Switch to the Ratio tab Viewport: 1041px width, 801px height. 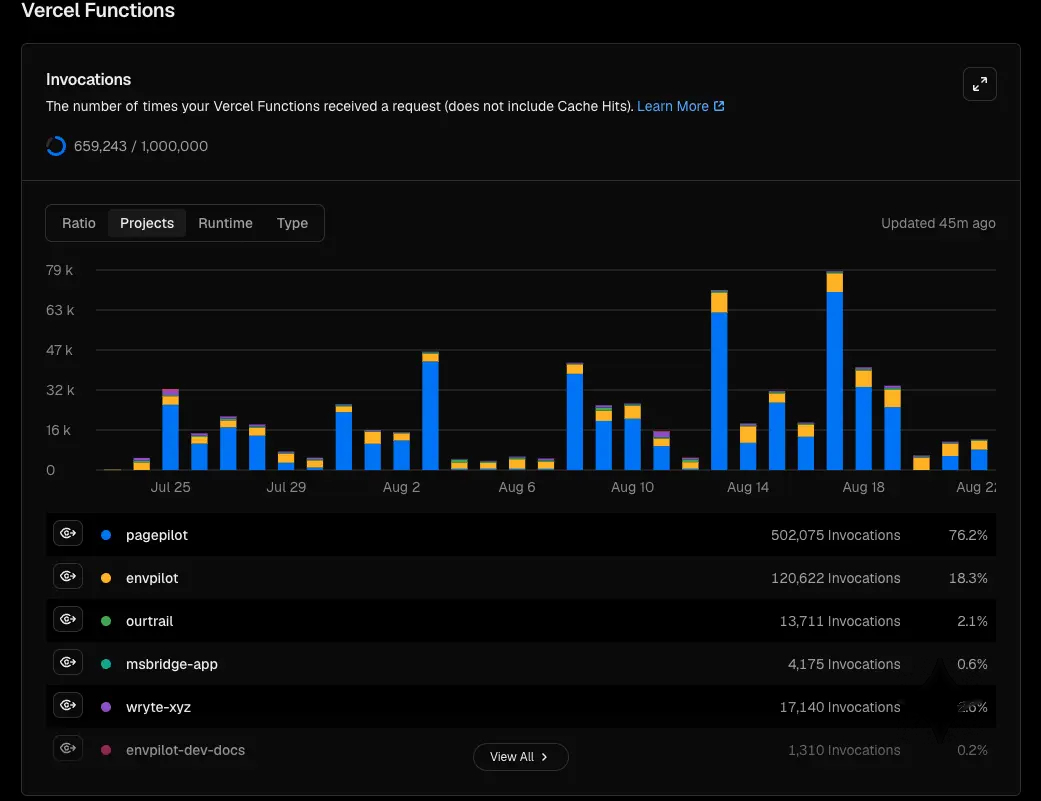pos(79,223)
